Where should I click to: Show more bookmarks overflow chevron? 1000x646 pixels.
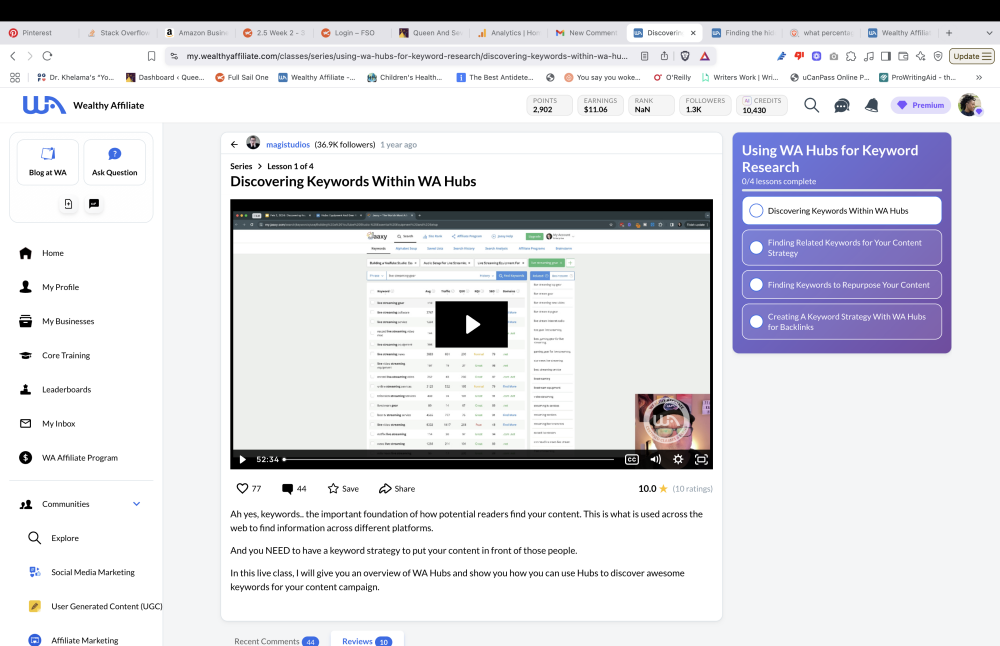click(x=979, y=77)
